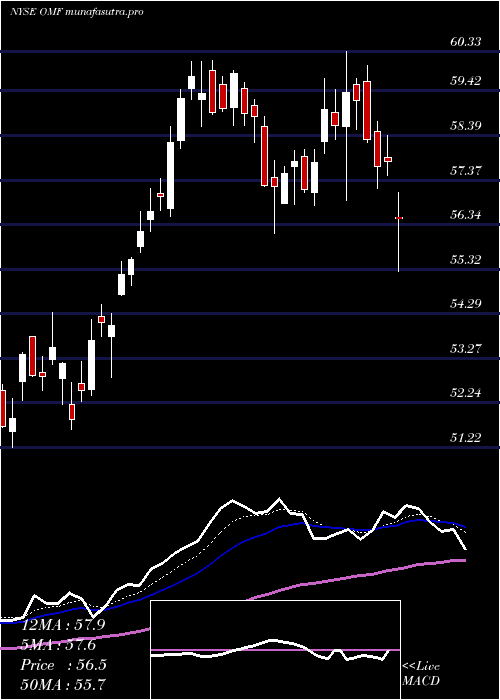Select the 59.42 price axis label
Image resolution: width=500 pixels, height=700 pixels.
click(465, 80)
